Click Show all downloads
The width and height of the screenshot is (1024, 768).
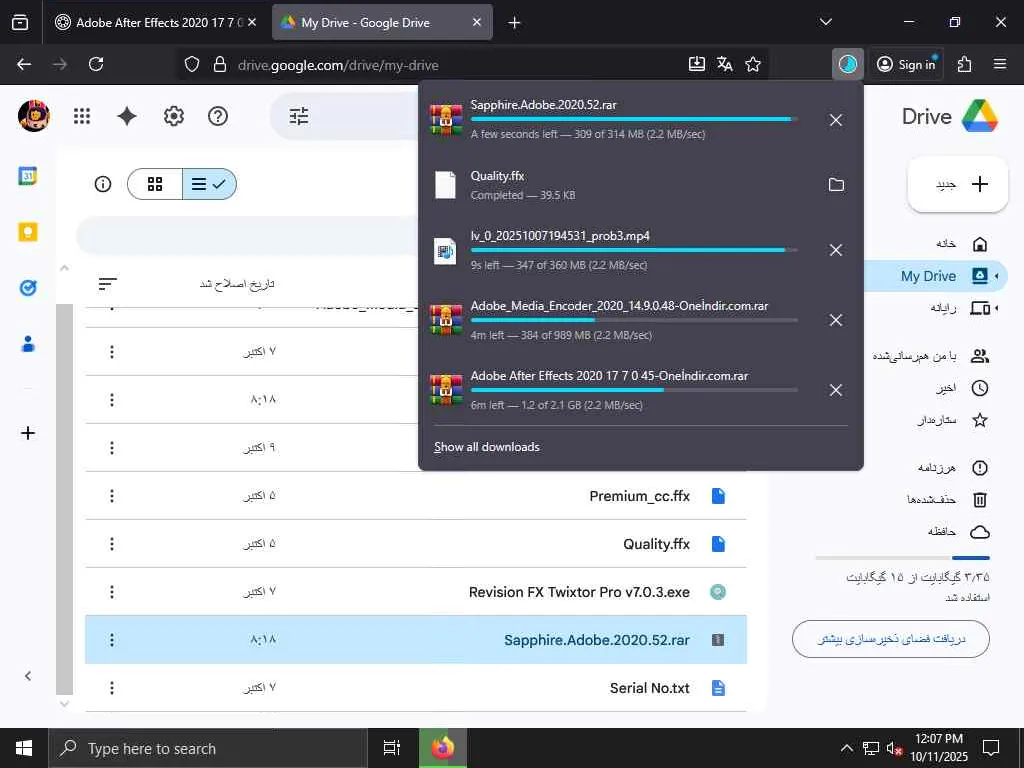coord(487,447)
